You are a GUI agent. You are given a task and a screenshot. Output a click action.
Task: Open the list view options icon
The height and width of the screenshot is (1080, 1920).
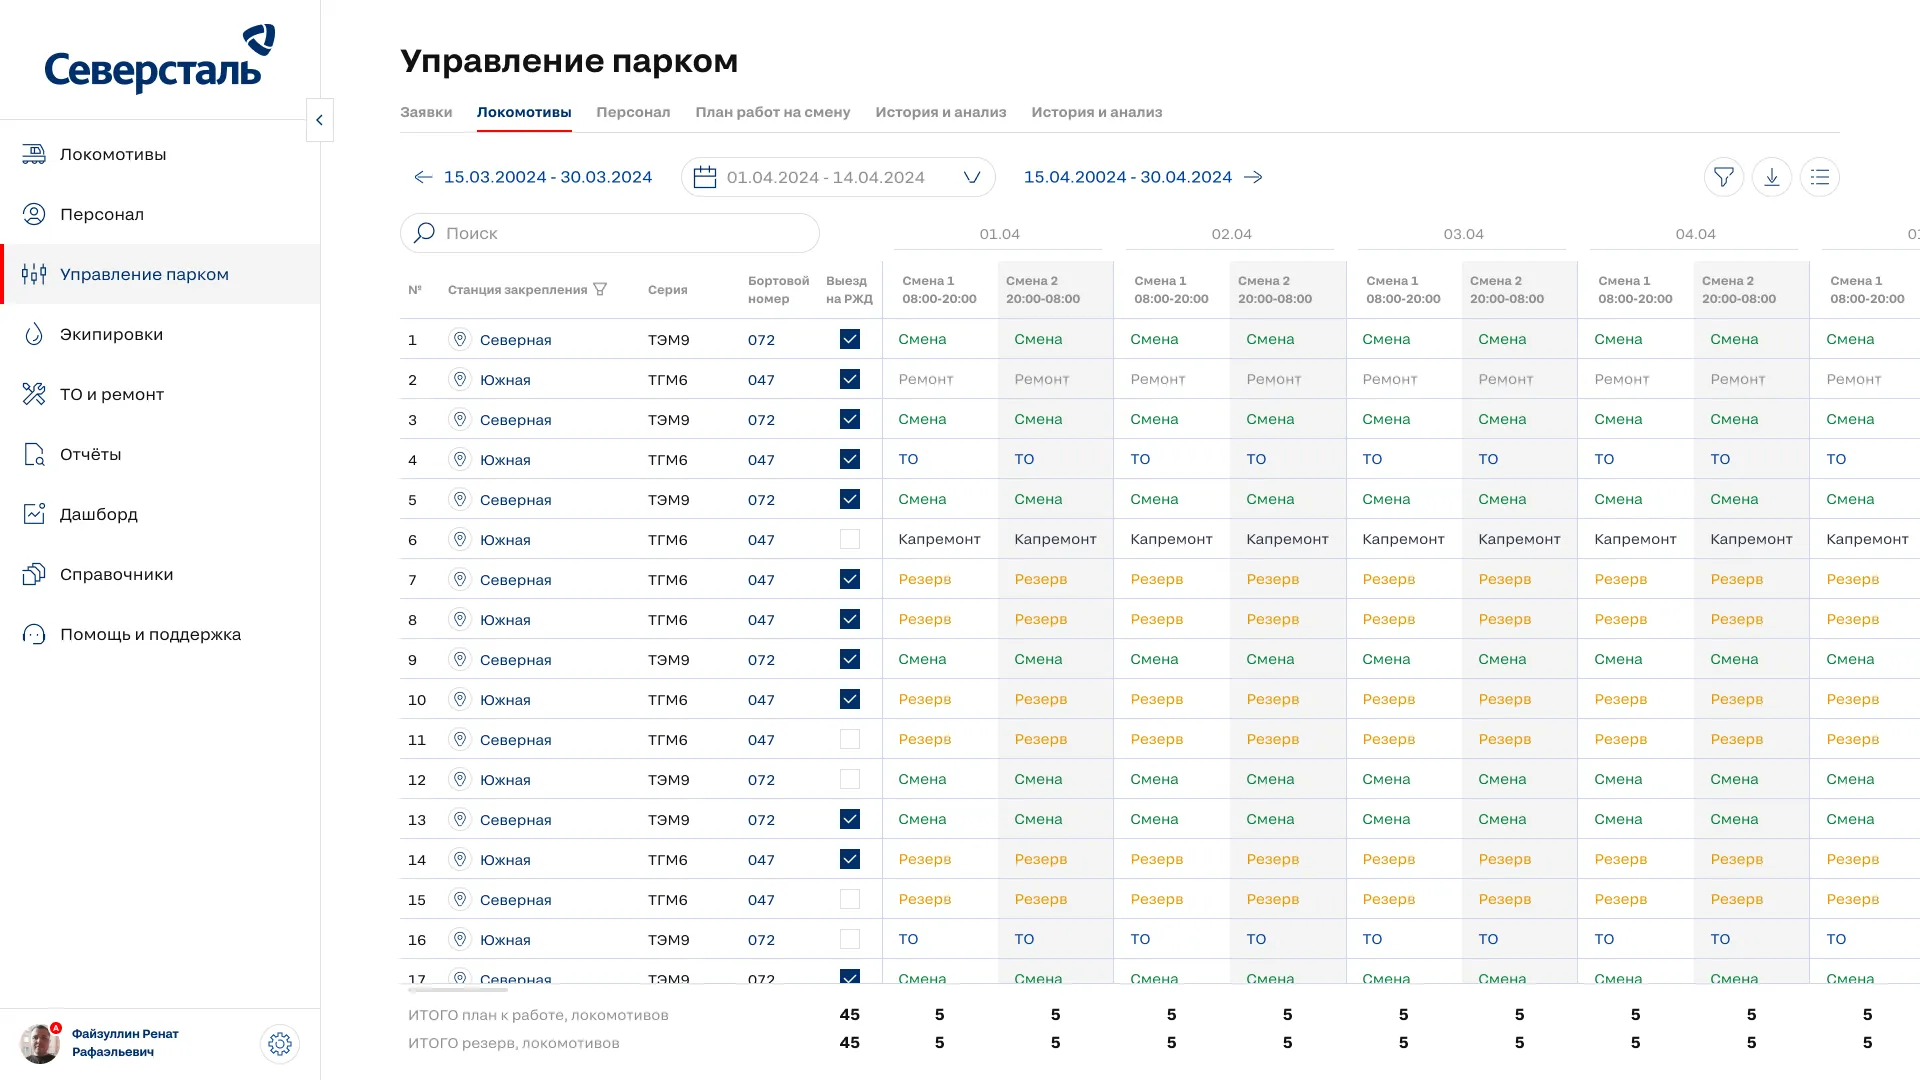[1820, 177]
